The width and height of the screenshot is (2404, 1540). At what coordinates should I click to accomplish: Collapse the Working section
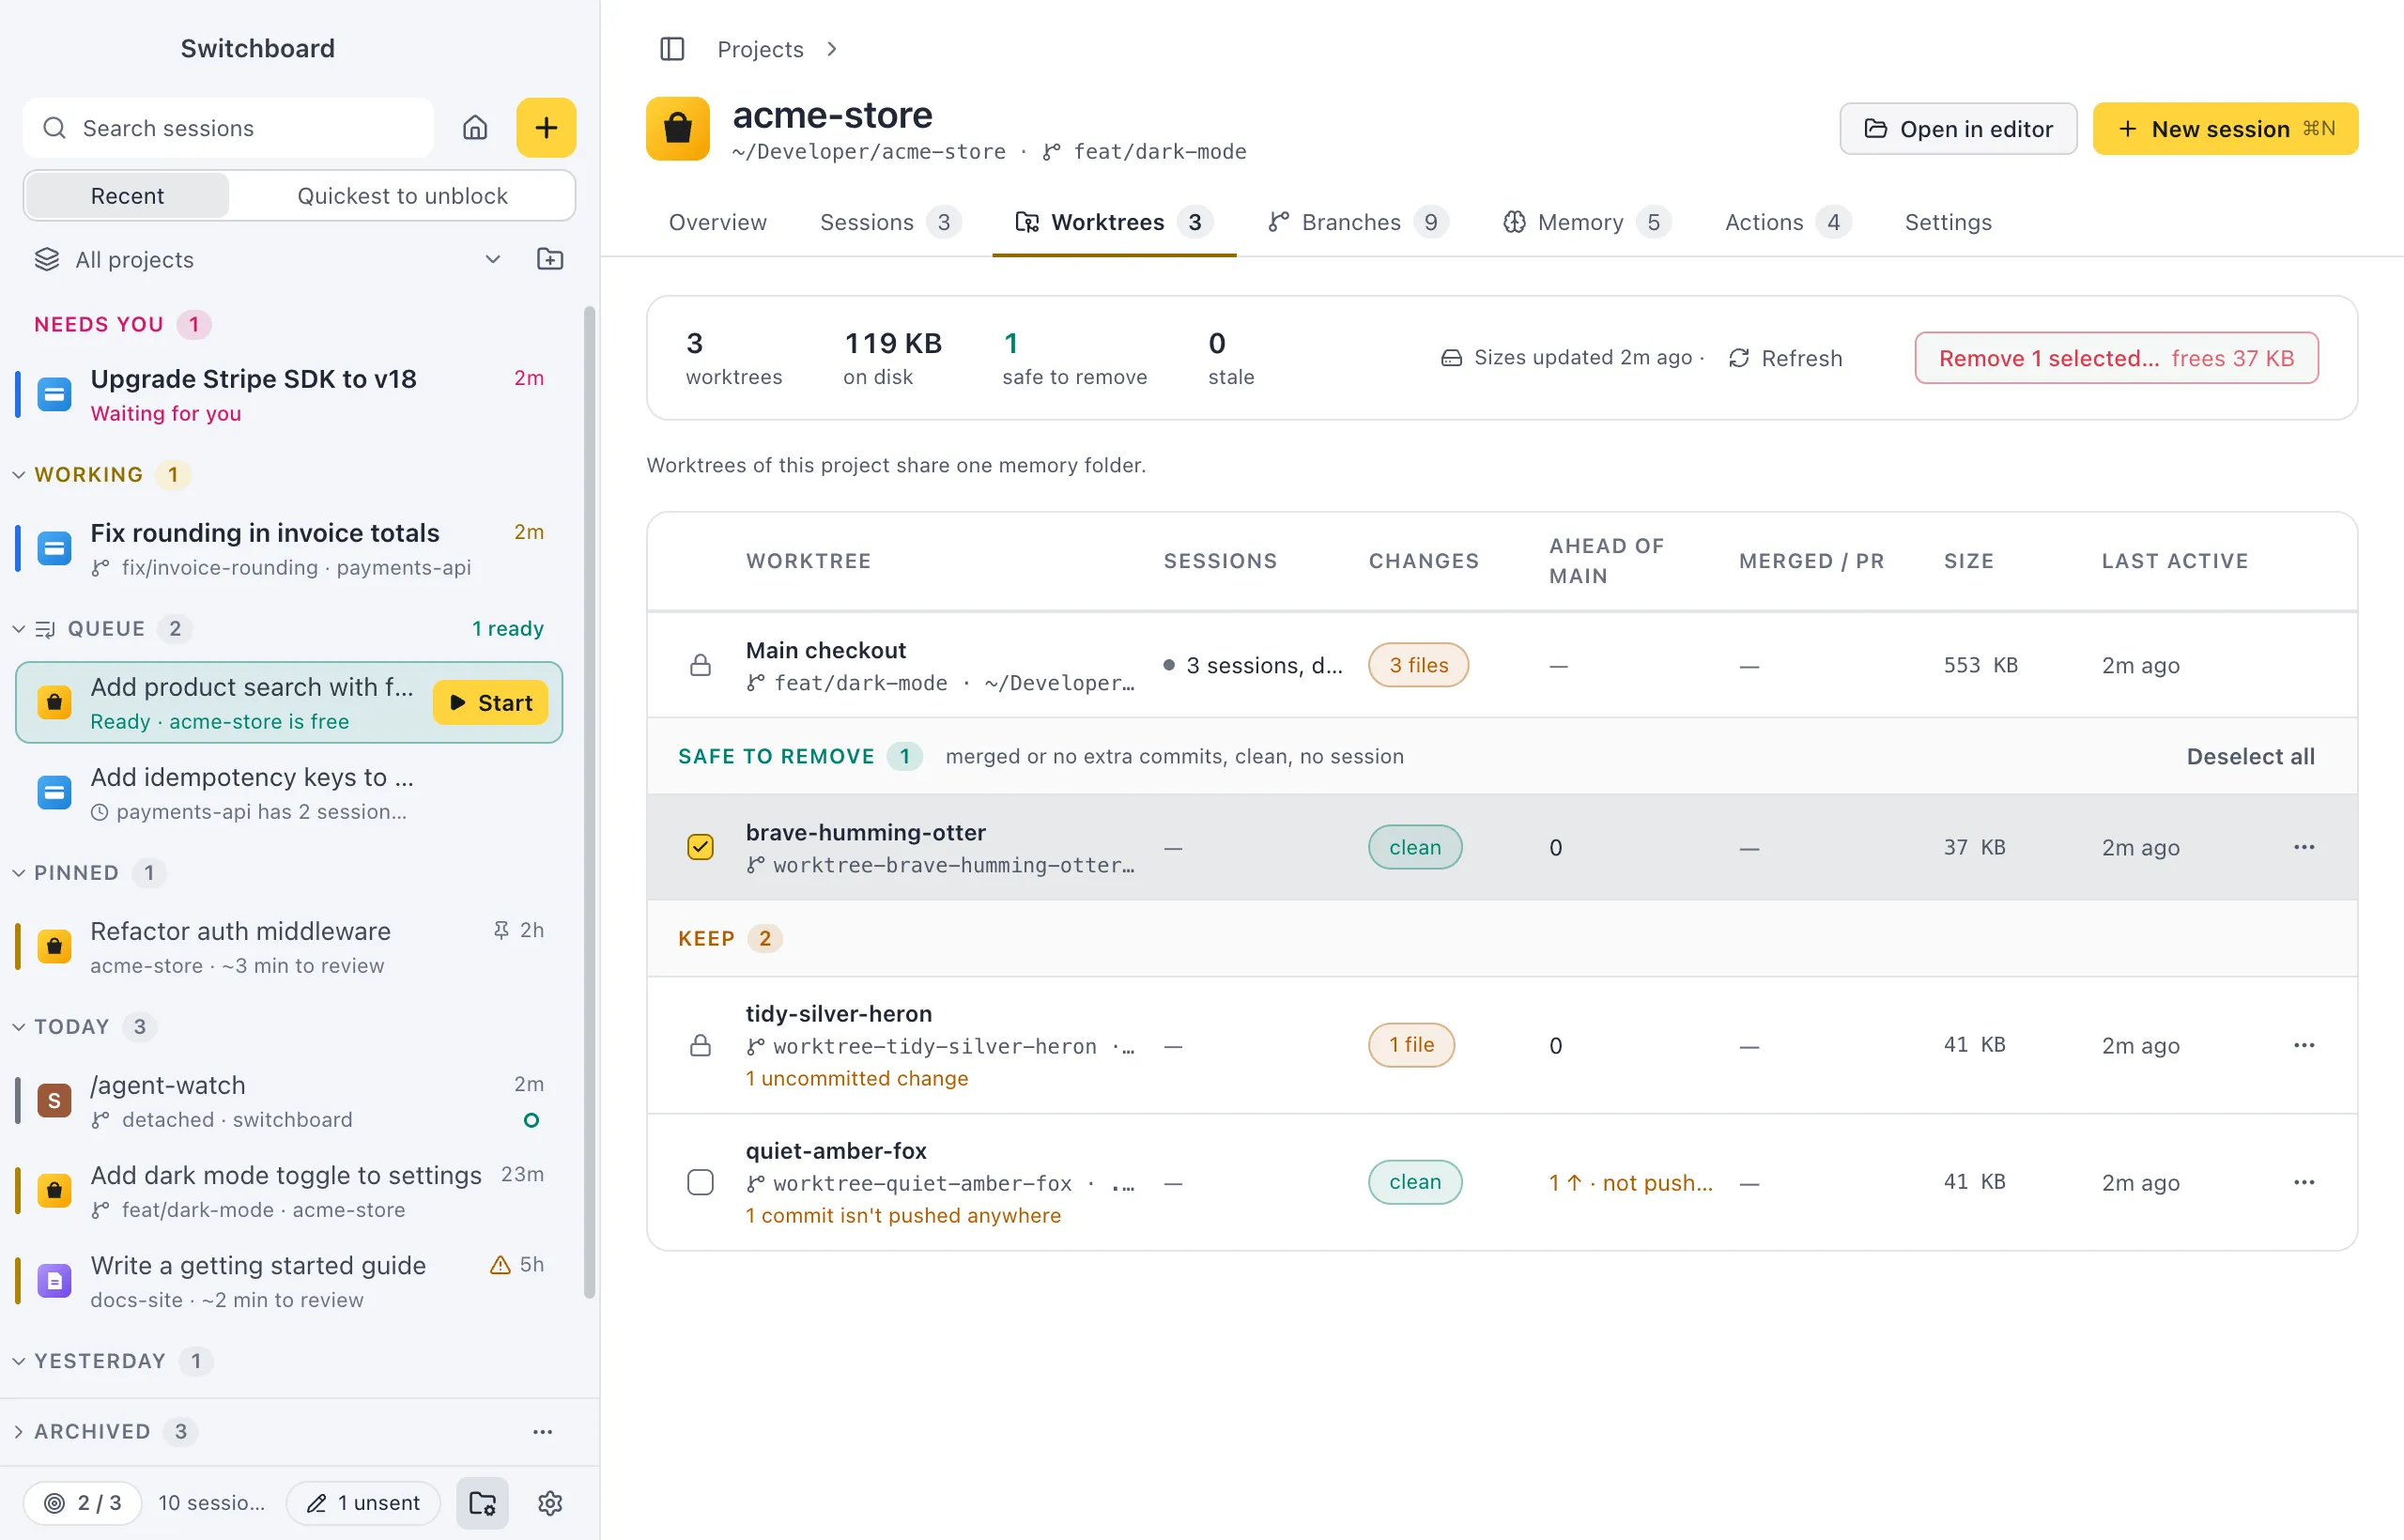click(x=18, y=474)
